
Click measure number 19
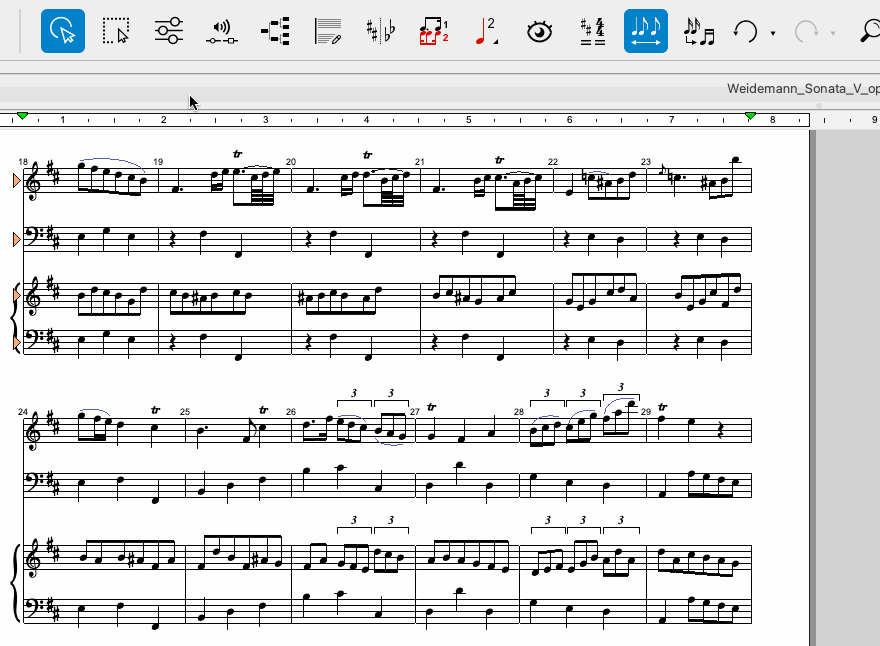(158, 162)
